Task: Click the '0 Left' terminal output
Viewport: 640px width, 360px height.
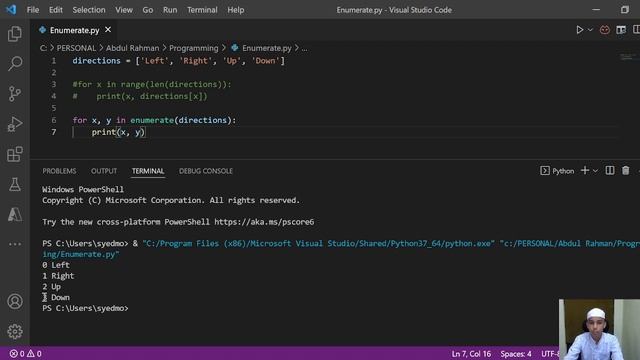Action: tap(56, 265)
